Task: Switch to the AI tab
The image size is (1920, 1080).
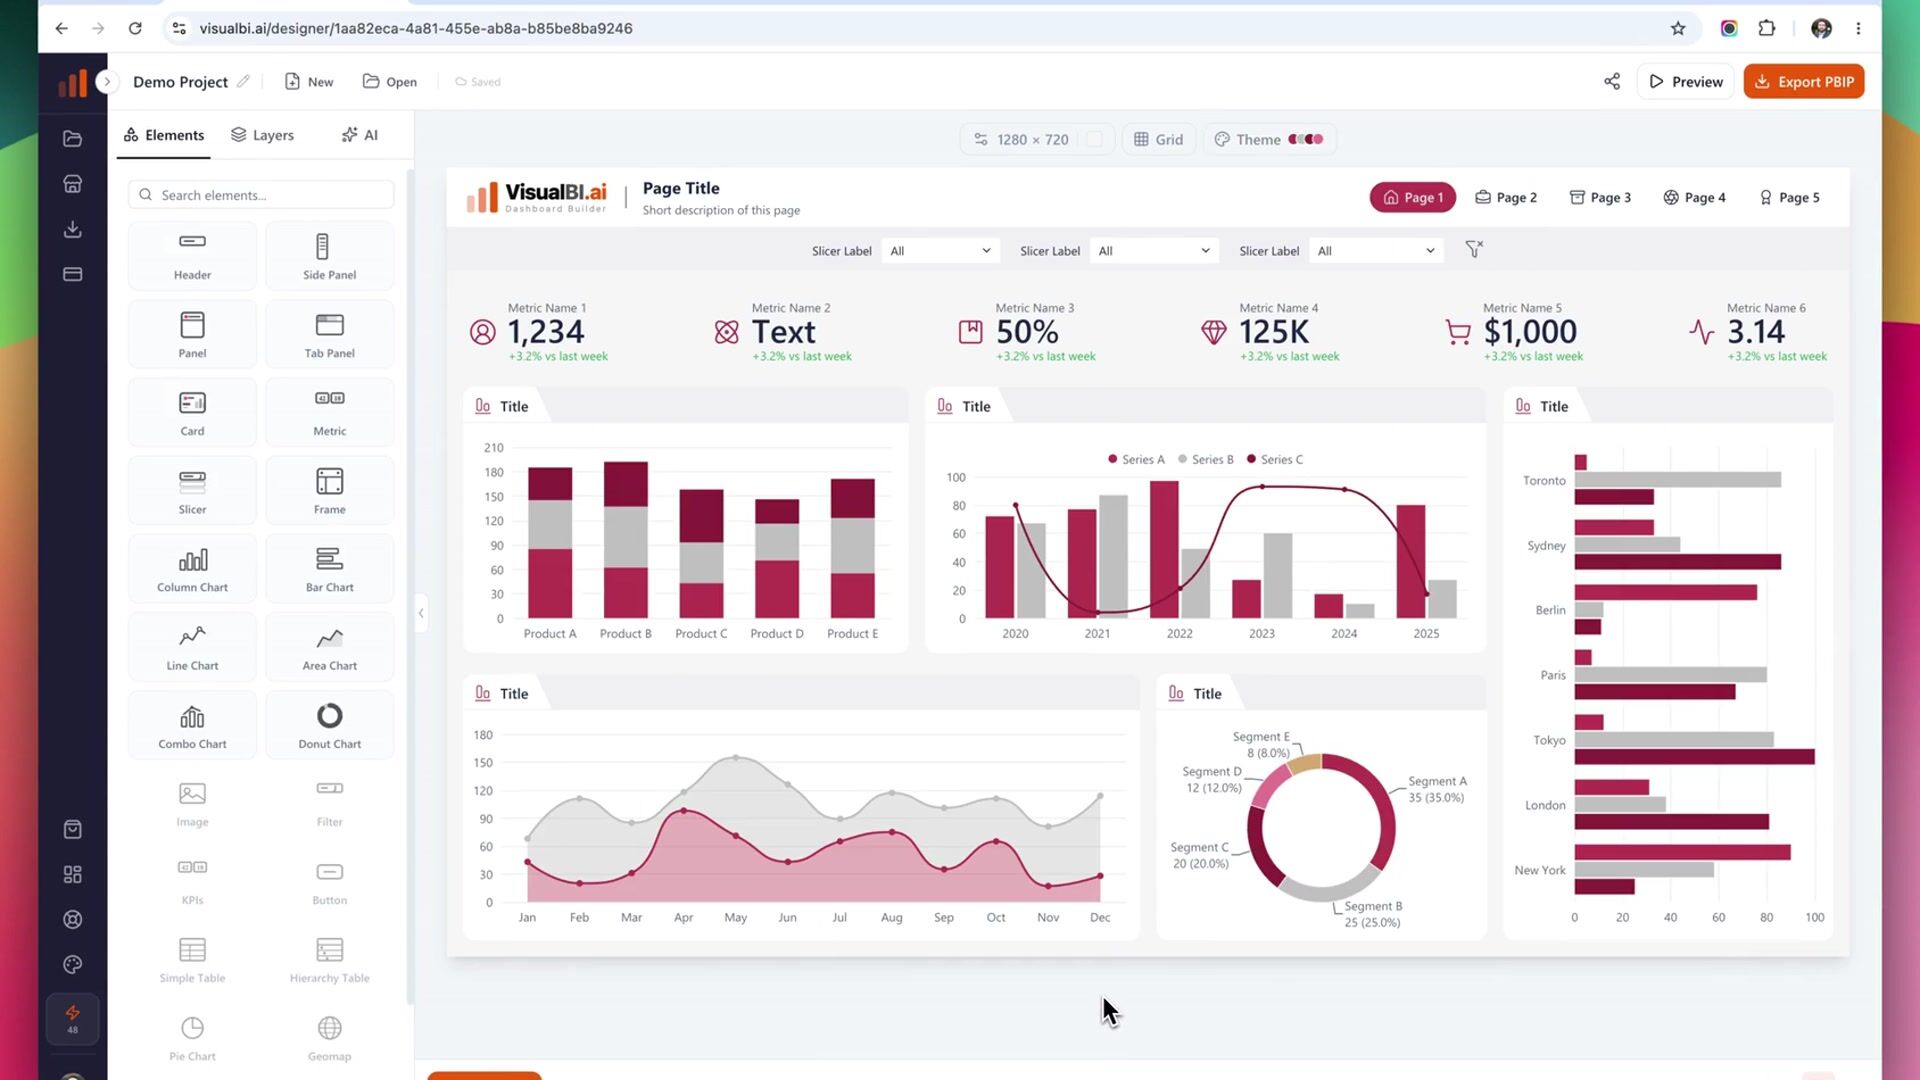Action: click(x=360, y=135)
